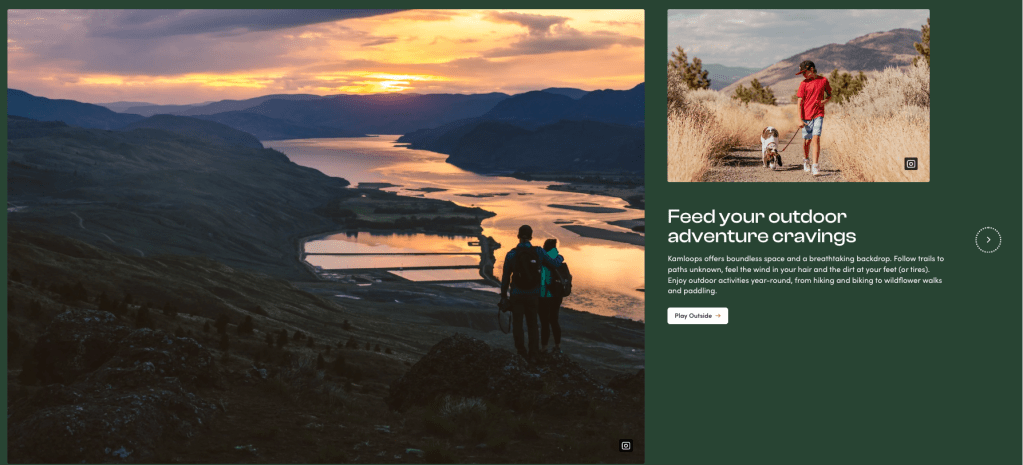Click the Kamloops description paragraph text

tap(806, 275)
